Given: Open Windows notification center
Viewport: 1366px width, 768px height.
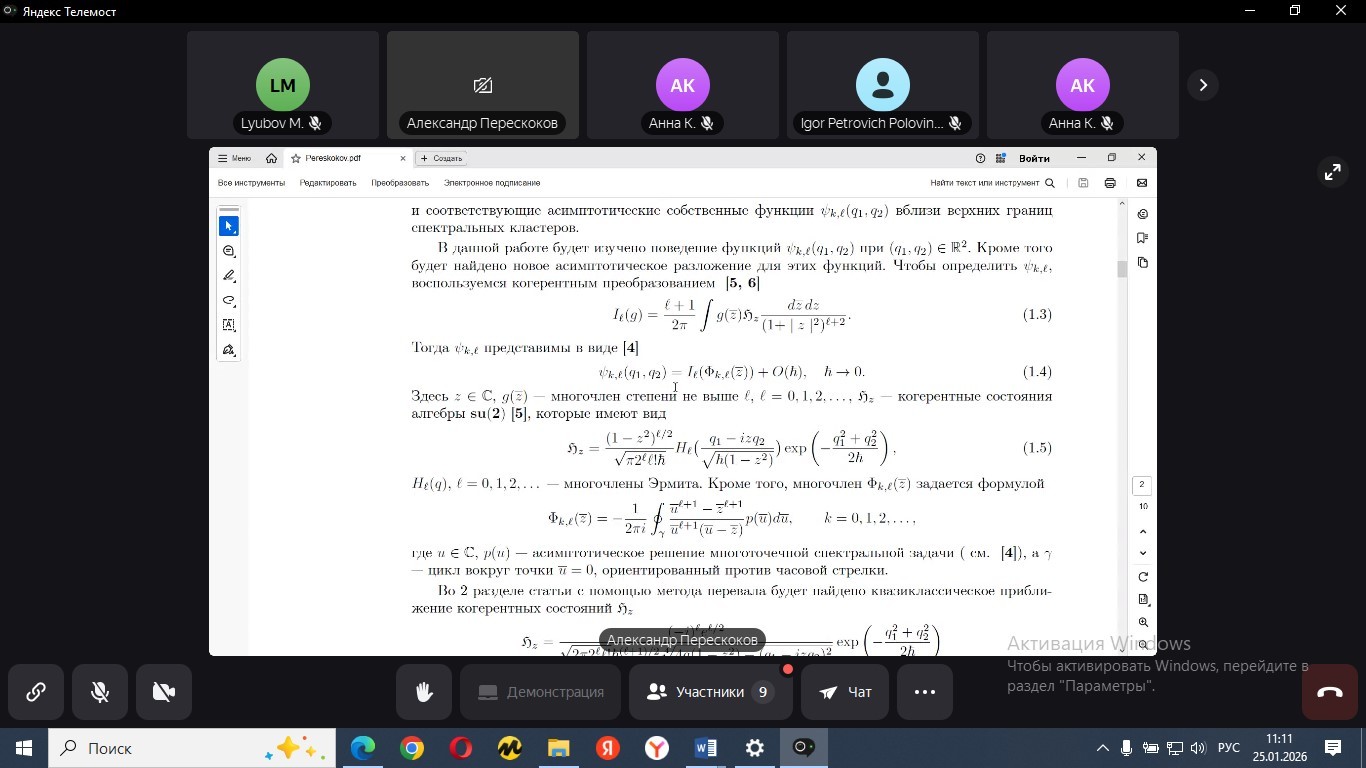Looking at the screenshot, I should [1333, 748].
